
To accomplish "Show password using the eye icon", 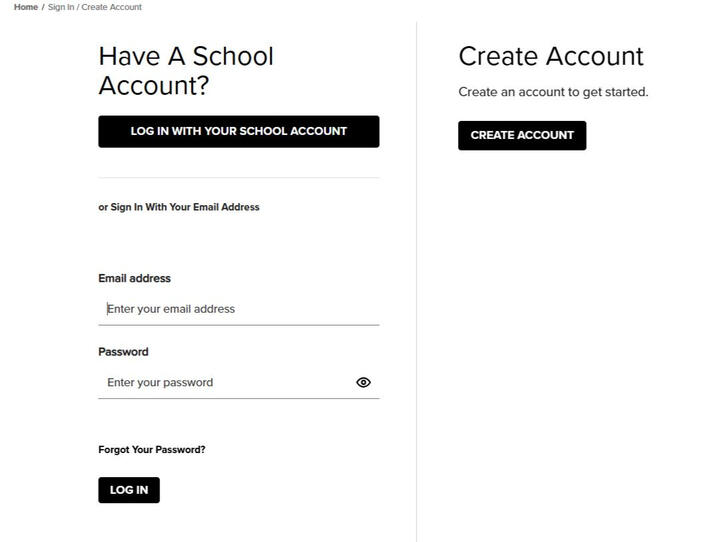I will tap(363, 382).
